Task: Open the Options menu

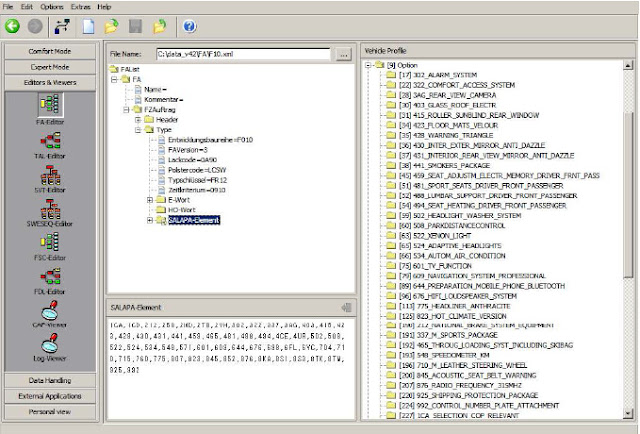Action: (52, 7)
